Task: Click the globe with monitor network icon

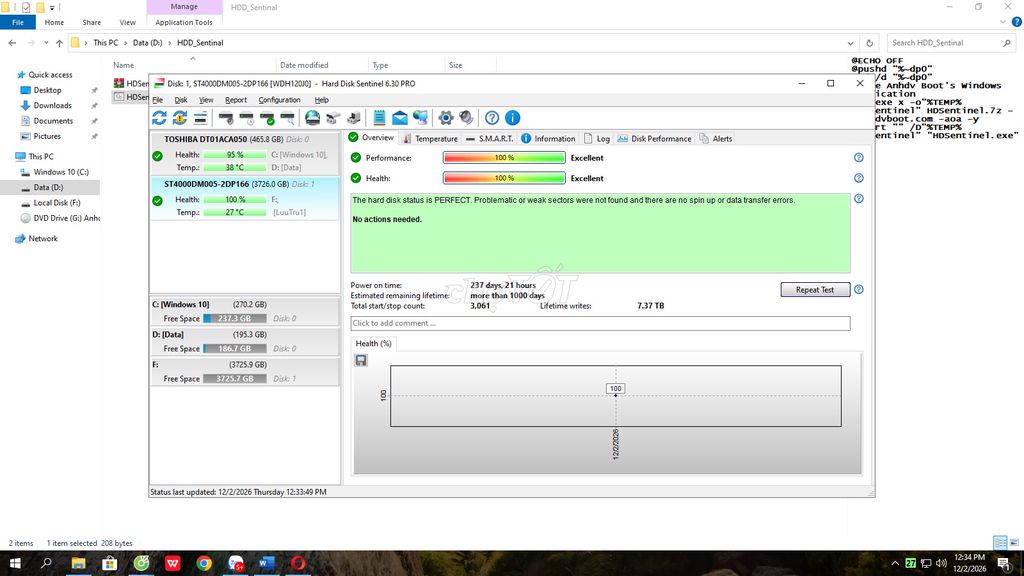Action: (420, 118)
